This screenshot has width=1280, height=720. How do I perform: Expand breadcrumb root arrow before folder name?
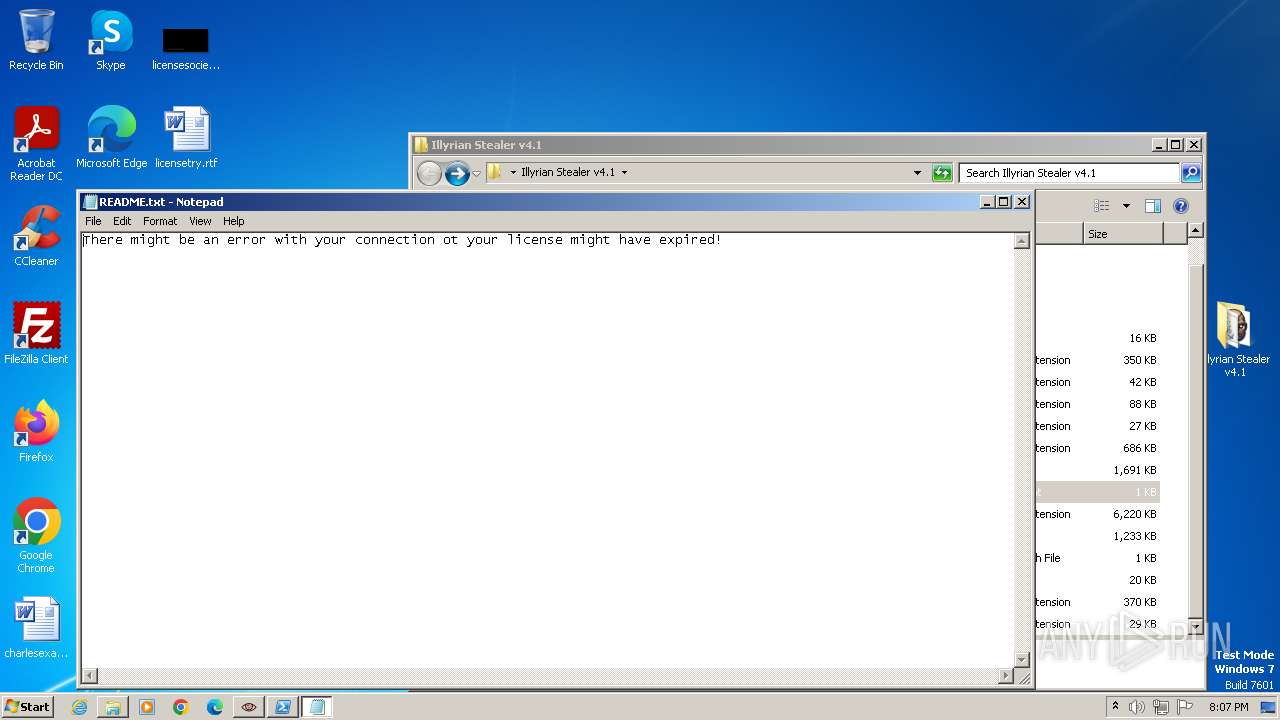513,173
